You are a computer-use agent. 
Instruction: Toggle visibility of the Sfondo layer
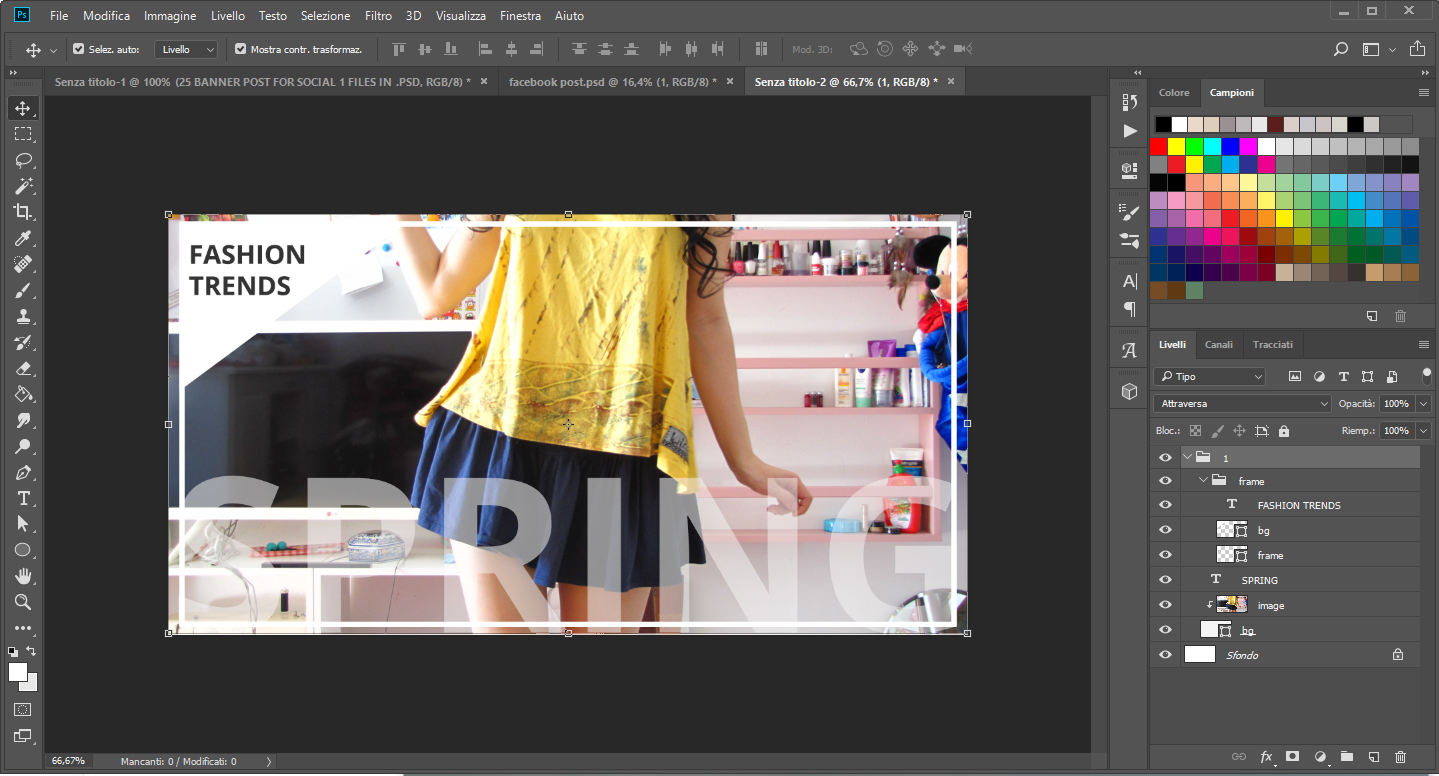[x=1165, y=655]
